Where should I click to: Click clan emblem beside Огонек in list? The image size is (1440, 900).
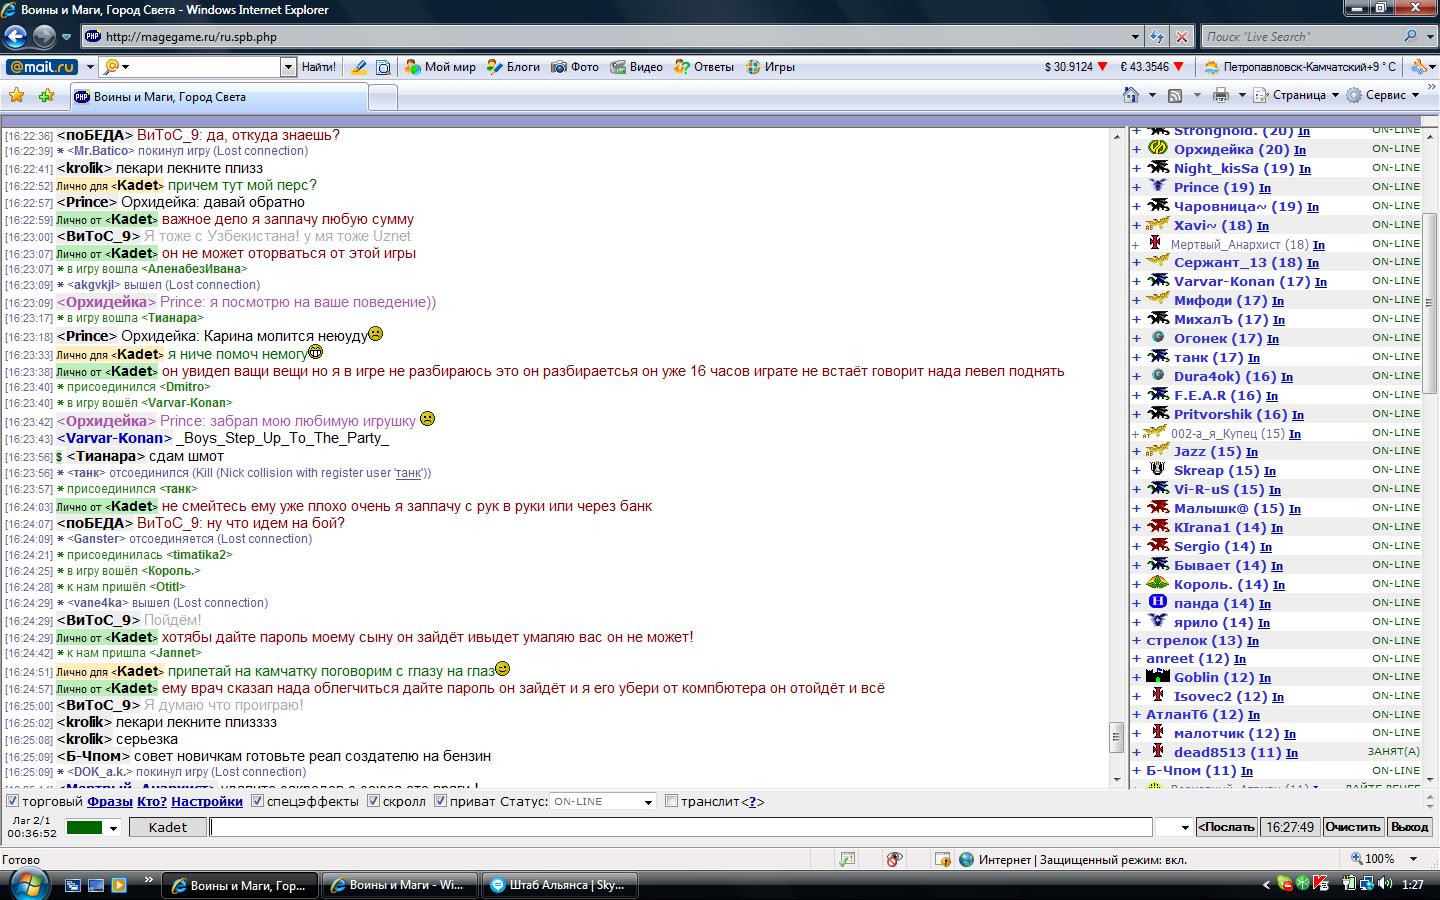coord(1158,338)
